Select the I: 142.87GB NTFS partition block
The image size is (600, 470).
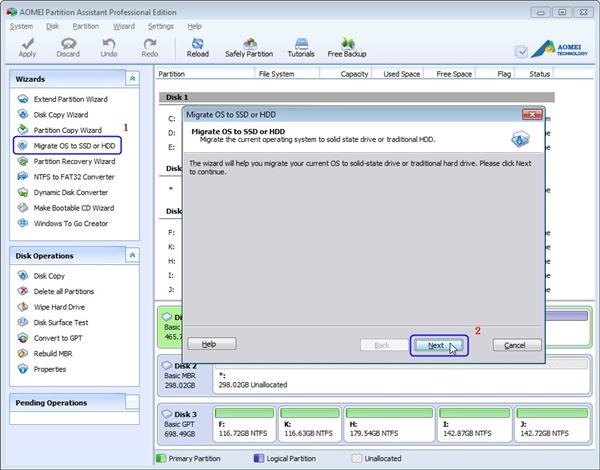(474, 424)
